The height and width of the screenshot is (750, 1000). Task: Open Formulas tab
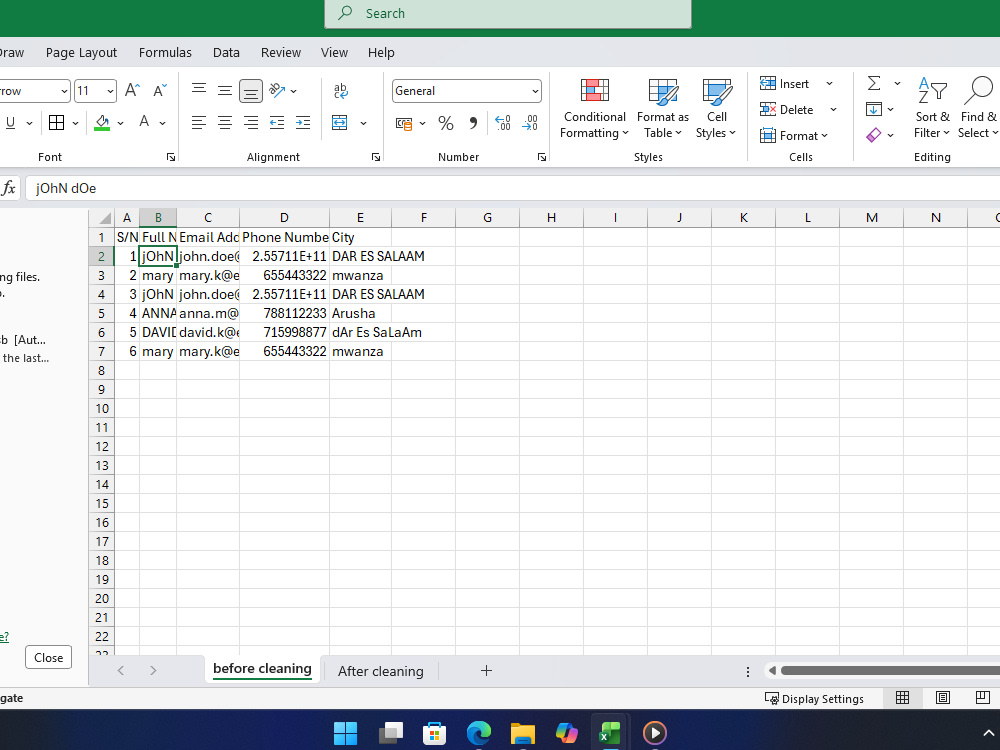tap(165, 52)
